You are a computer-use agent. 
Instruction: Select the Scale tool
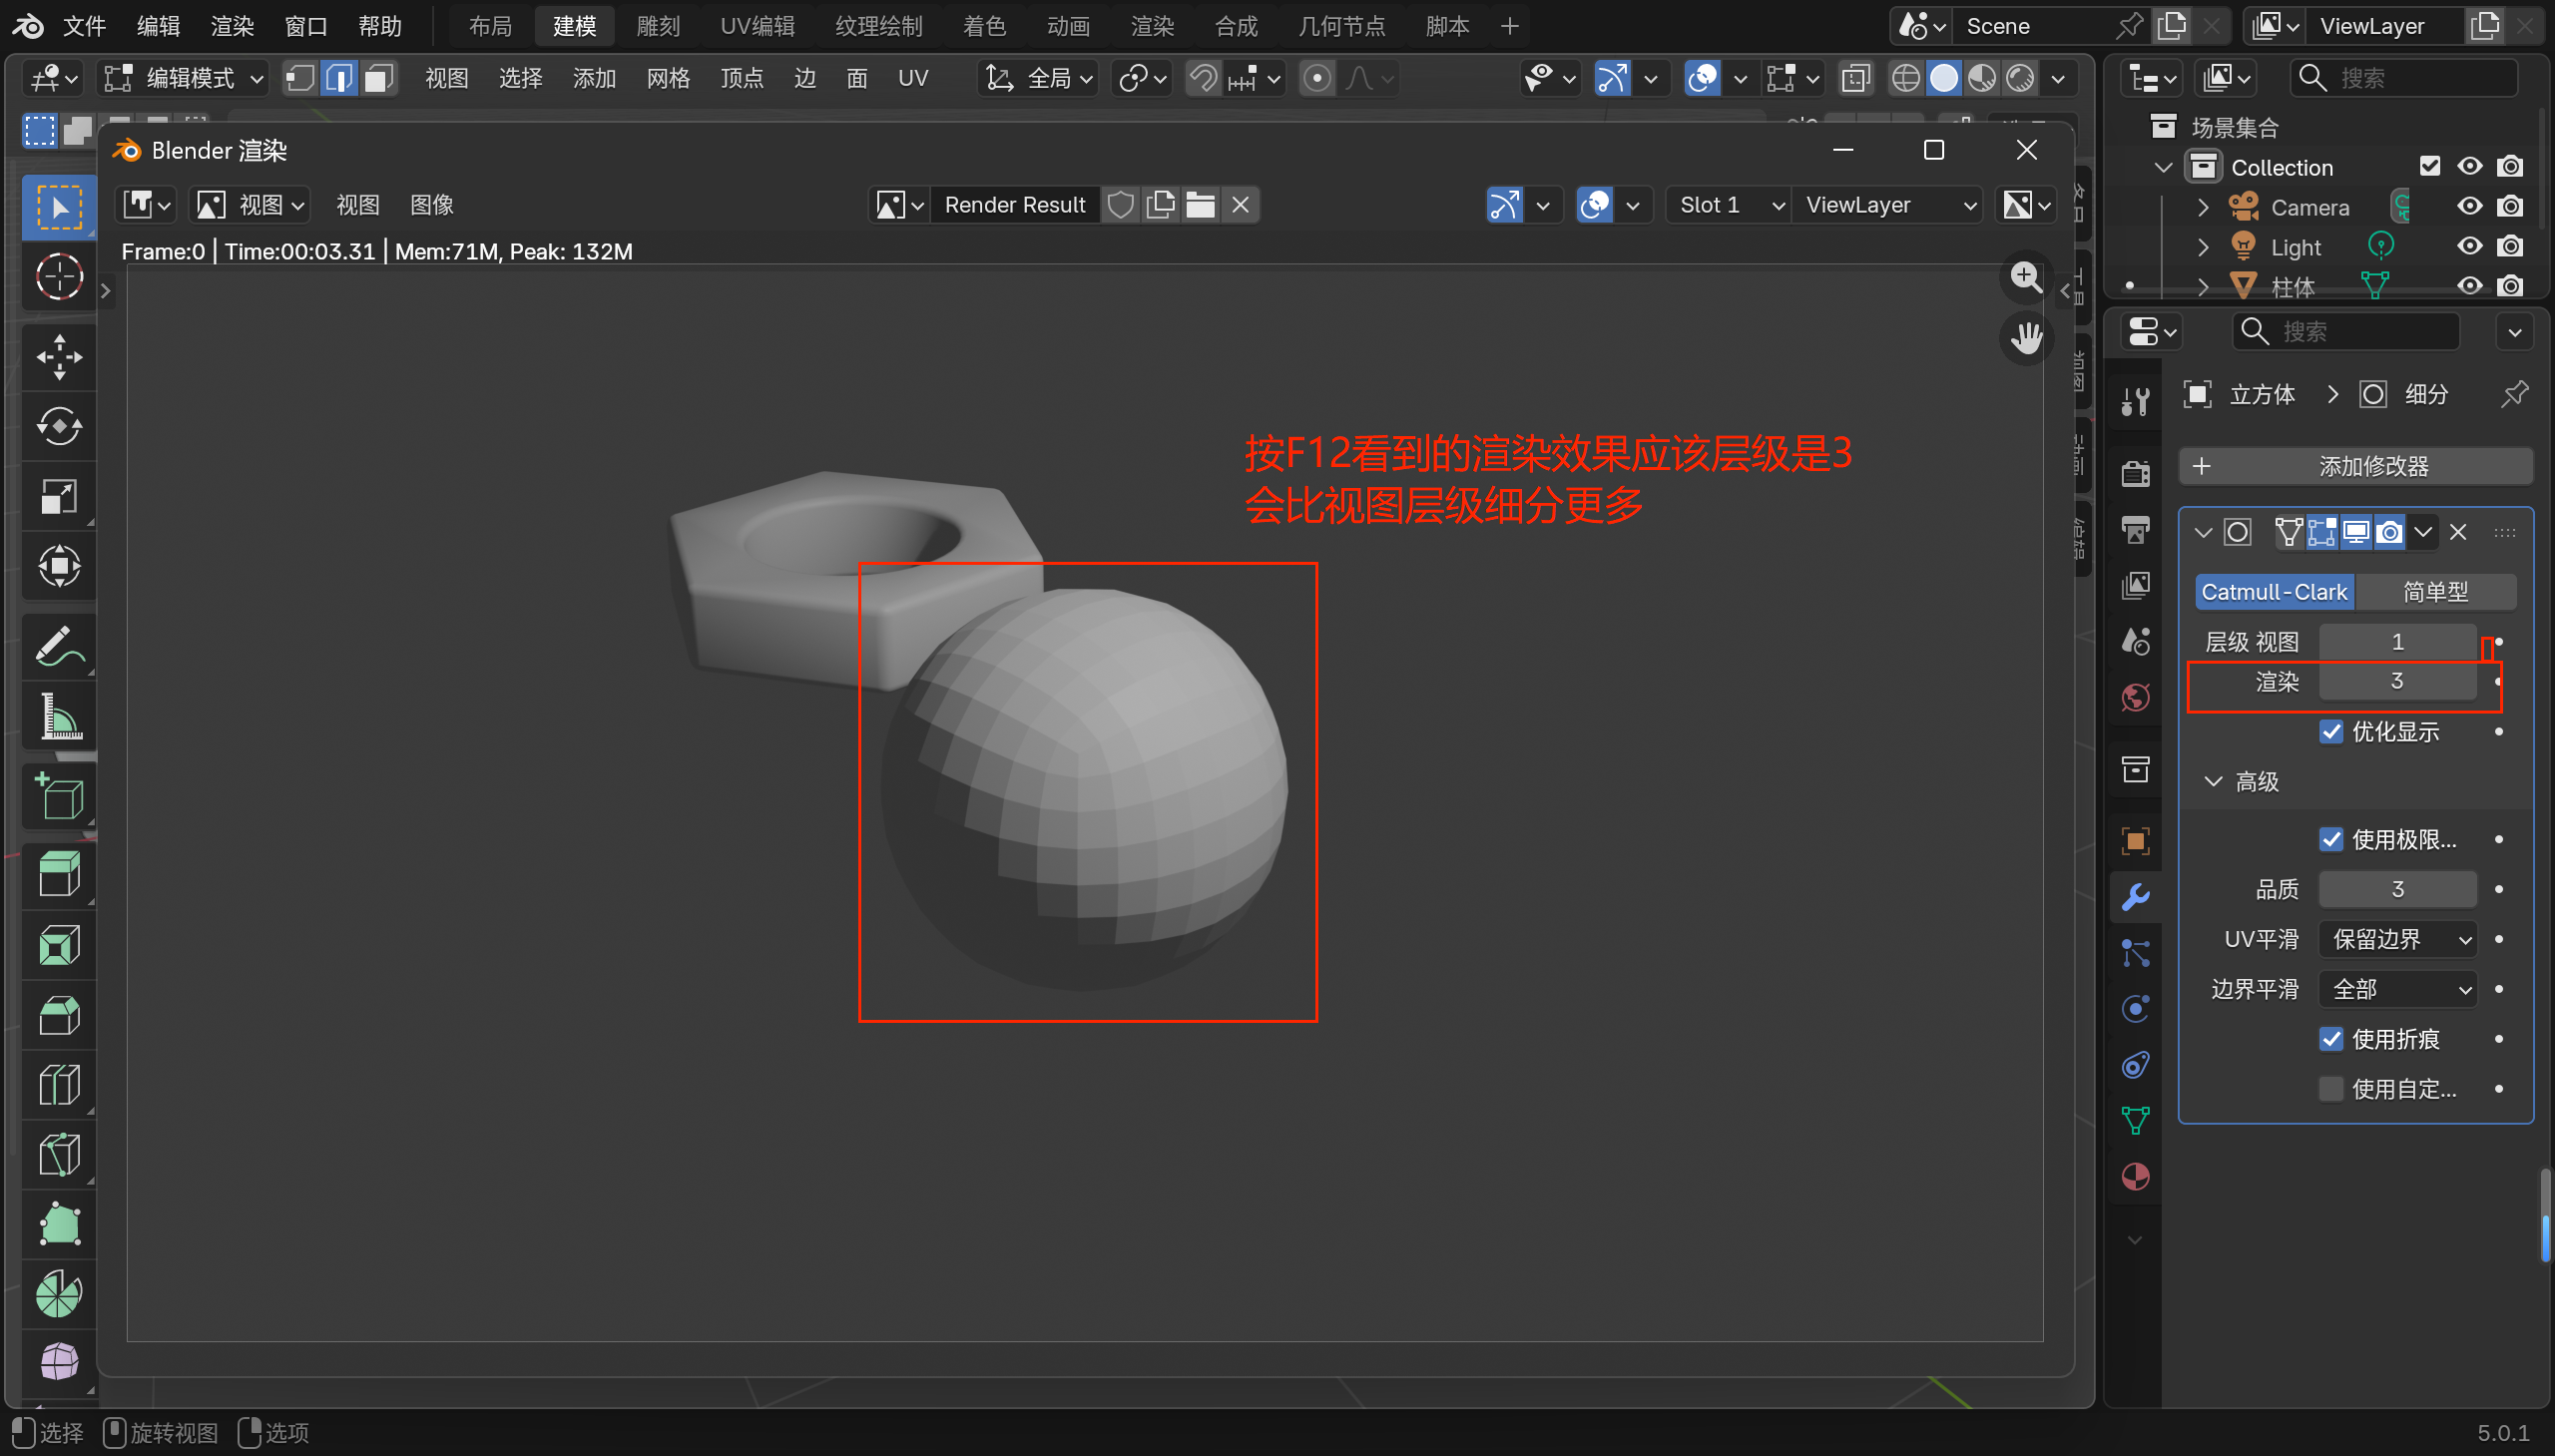coord(59,497)
